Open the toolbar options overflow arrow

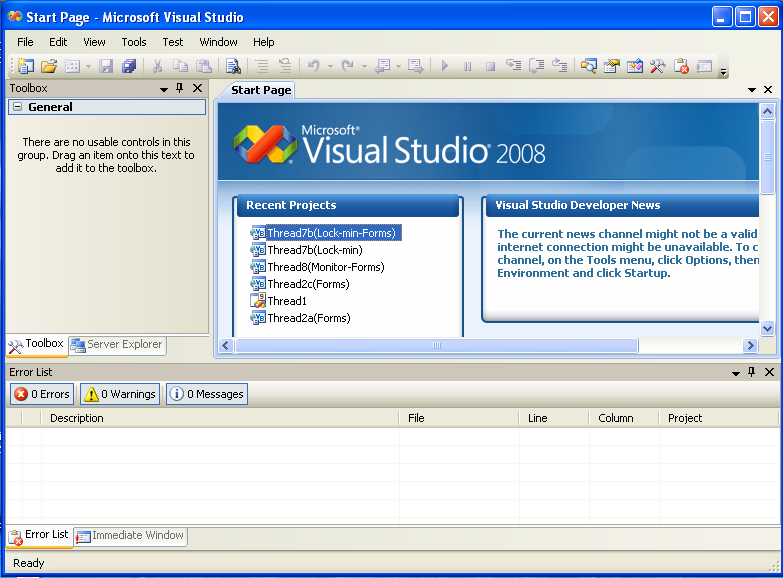pos(724,72)
